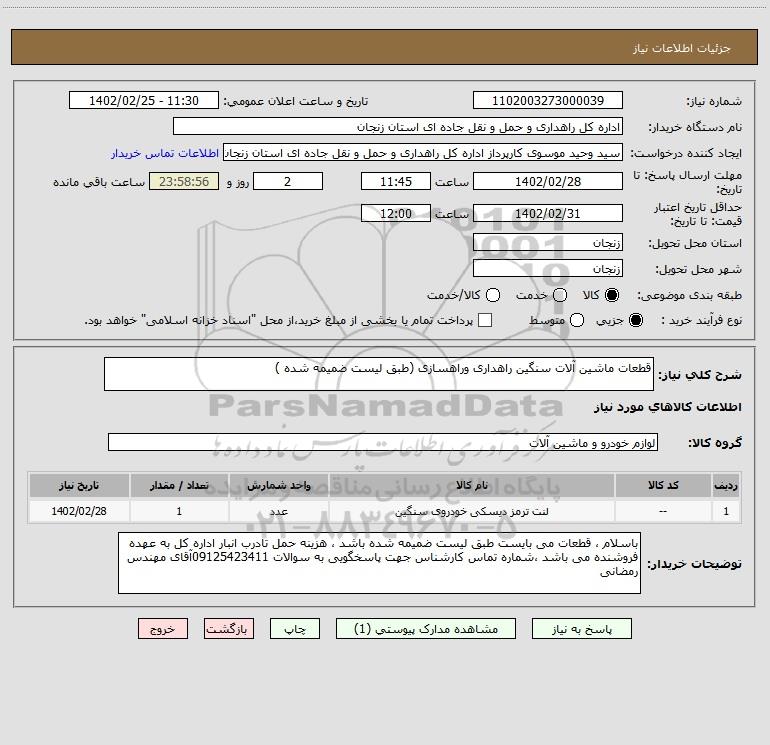Click the اطلاعات کالاهای مورد نیاز heading

pos(667,407)
